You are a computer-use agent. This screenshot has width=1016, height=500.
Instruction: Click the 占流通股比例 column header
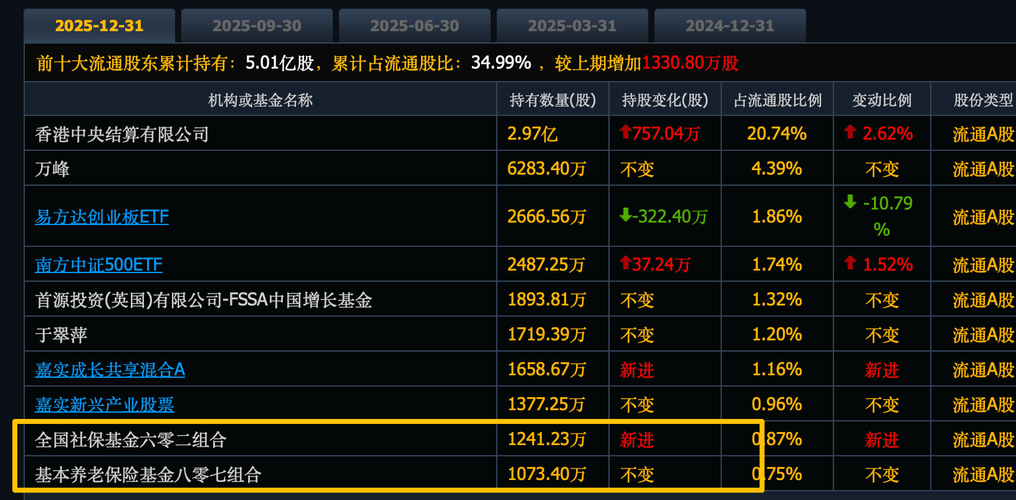pyautogui.click(x=778, y=100)
